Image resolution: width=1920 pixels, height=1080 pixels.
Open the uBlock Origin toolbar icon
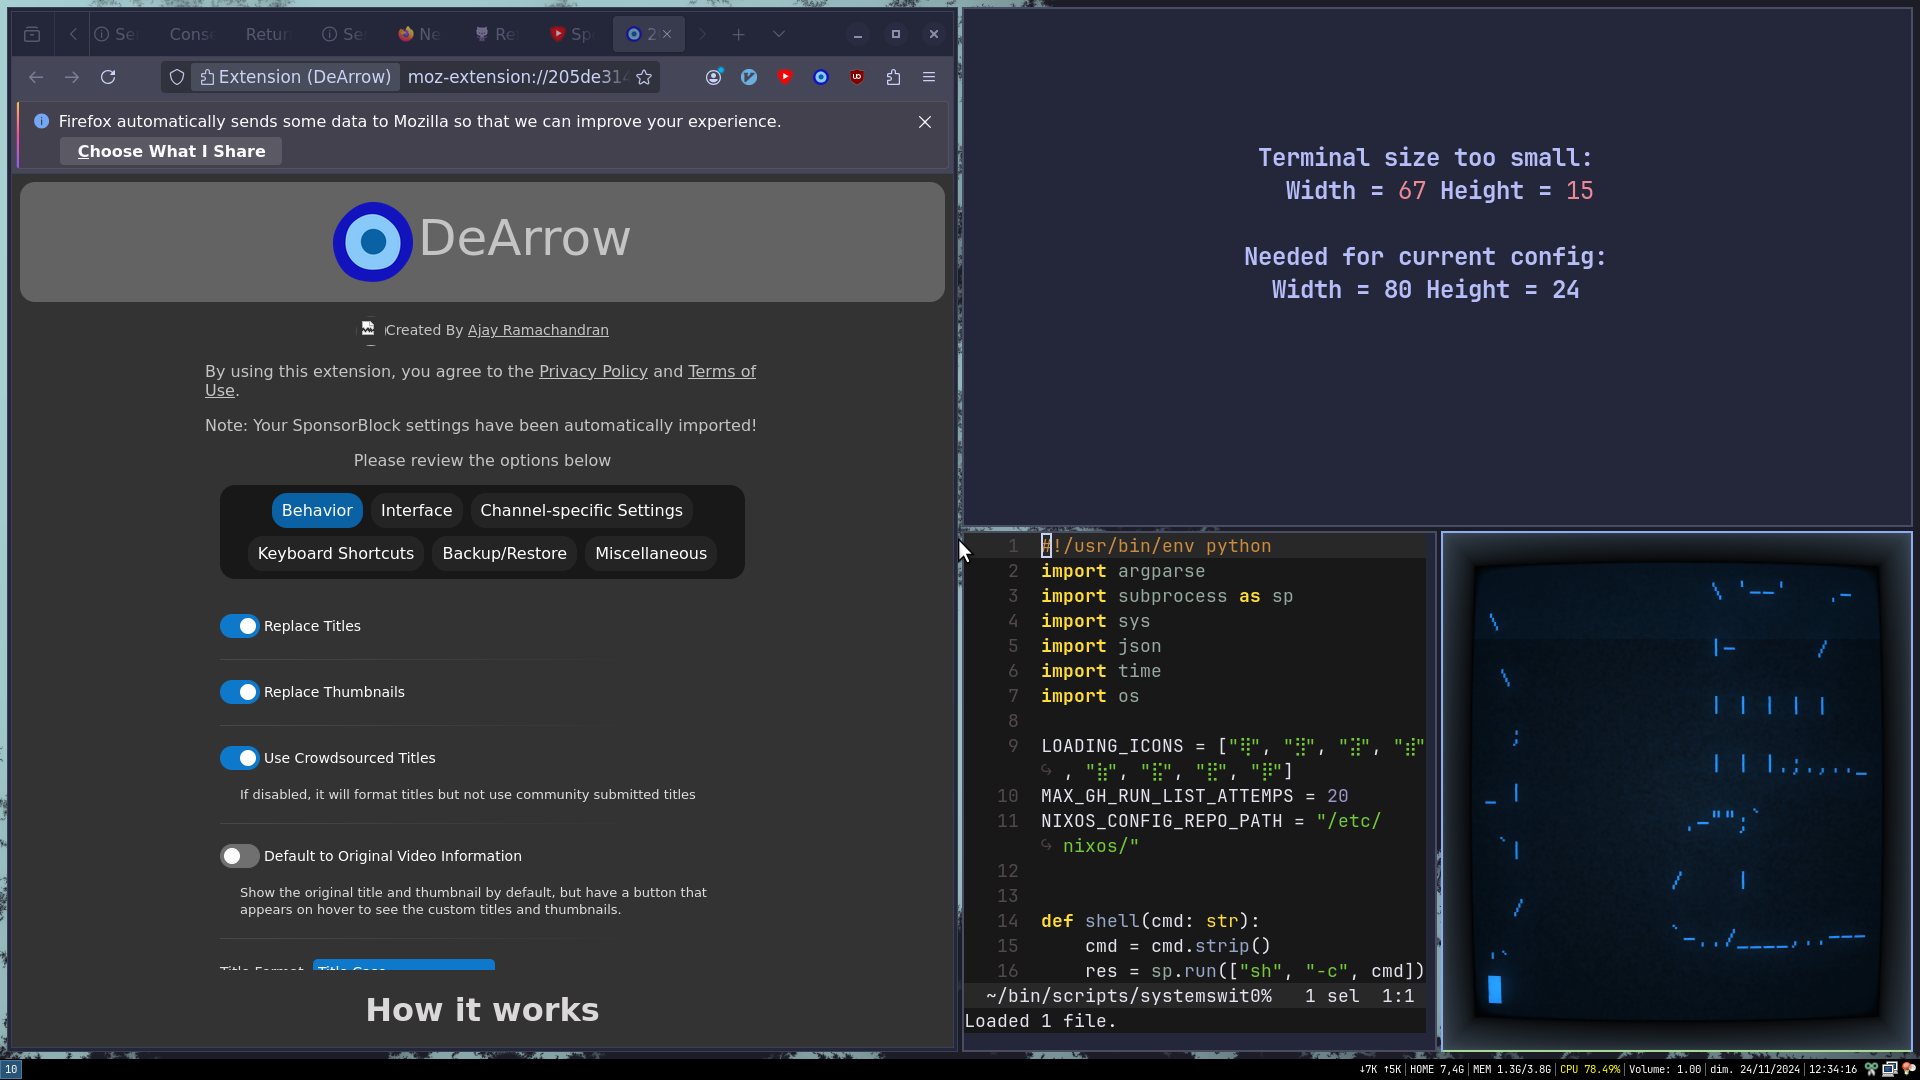857,77
